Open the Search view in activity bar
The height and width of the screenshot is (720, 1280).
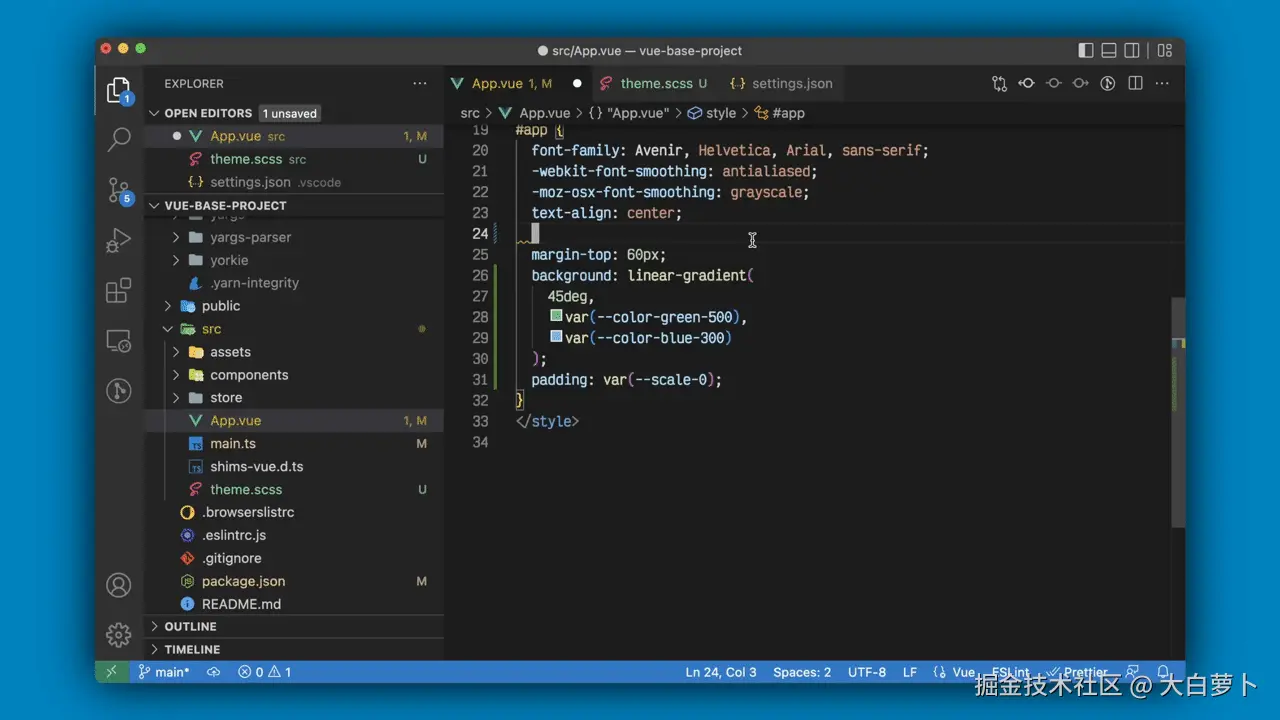click(119, 139)
